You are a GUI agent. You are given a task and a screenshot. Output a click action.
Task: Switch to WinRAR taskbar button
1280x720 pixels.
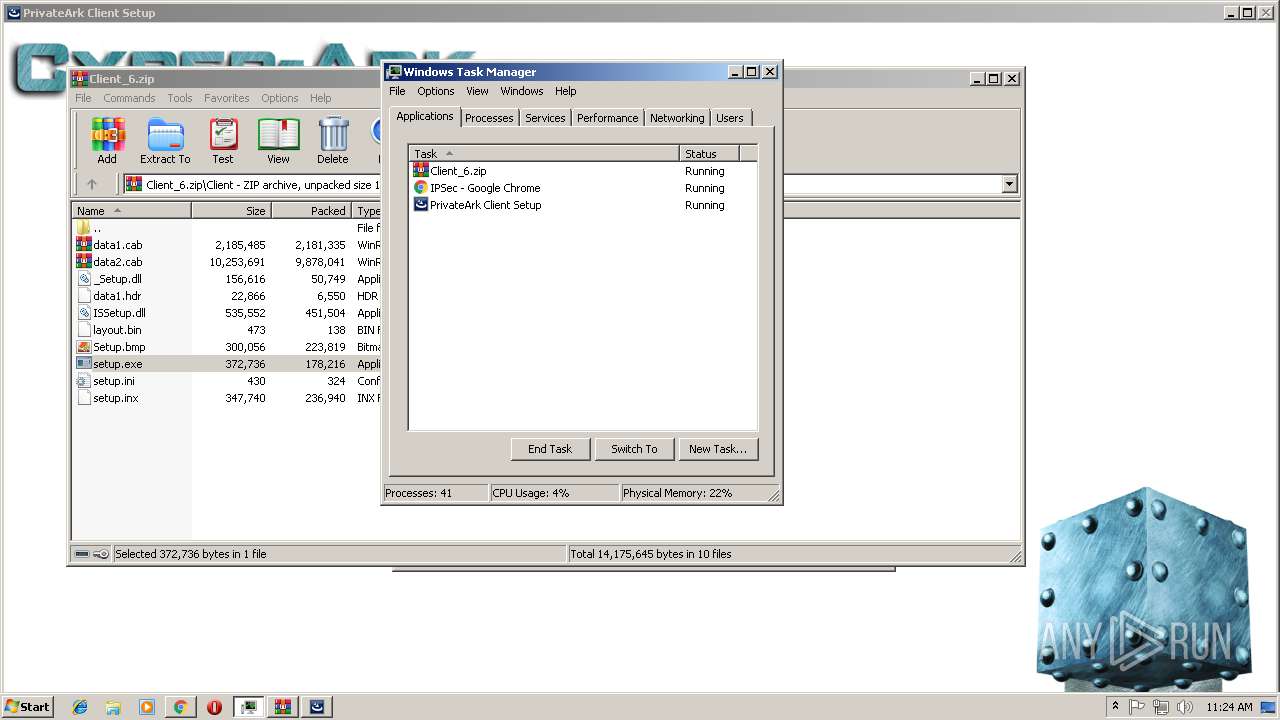click(x=282, y=707)
